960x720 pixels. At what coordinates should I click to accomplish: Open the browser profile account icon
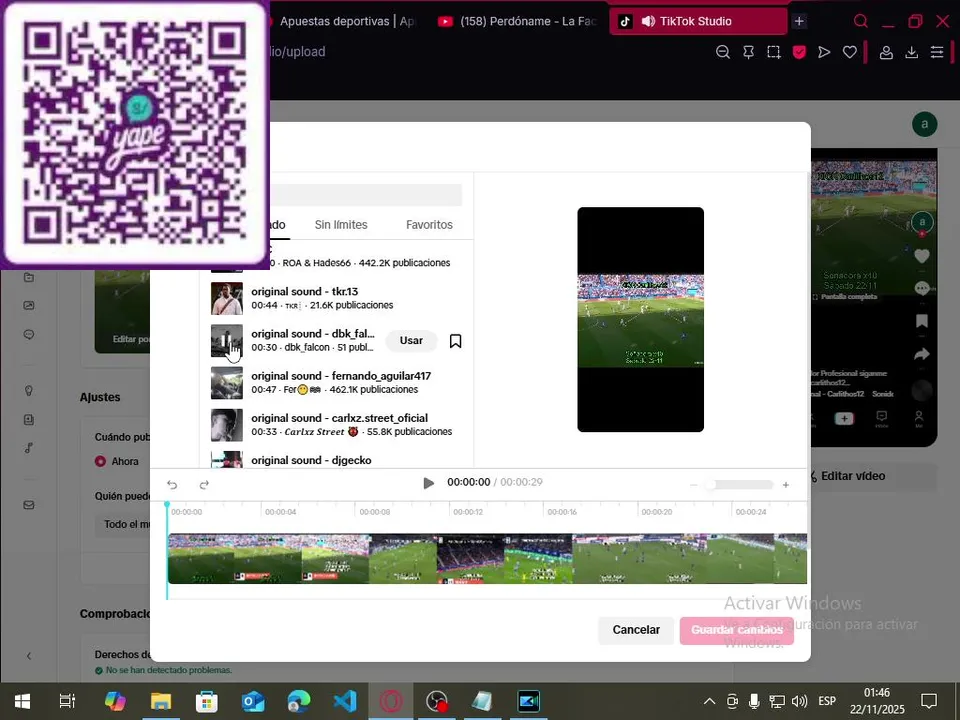click(x=886, y=53)
